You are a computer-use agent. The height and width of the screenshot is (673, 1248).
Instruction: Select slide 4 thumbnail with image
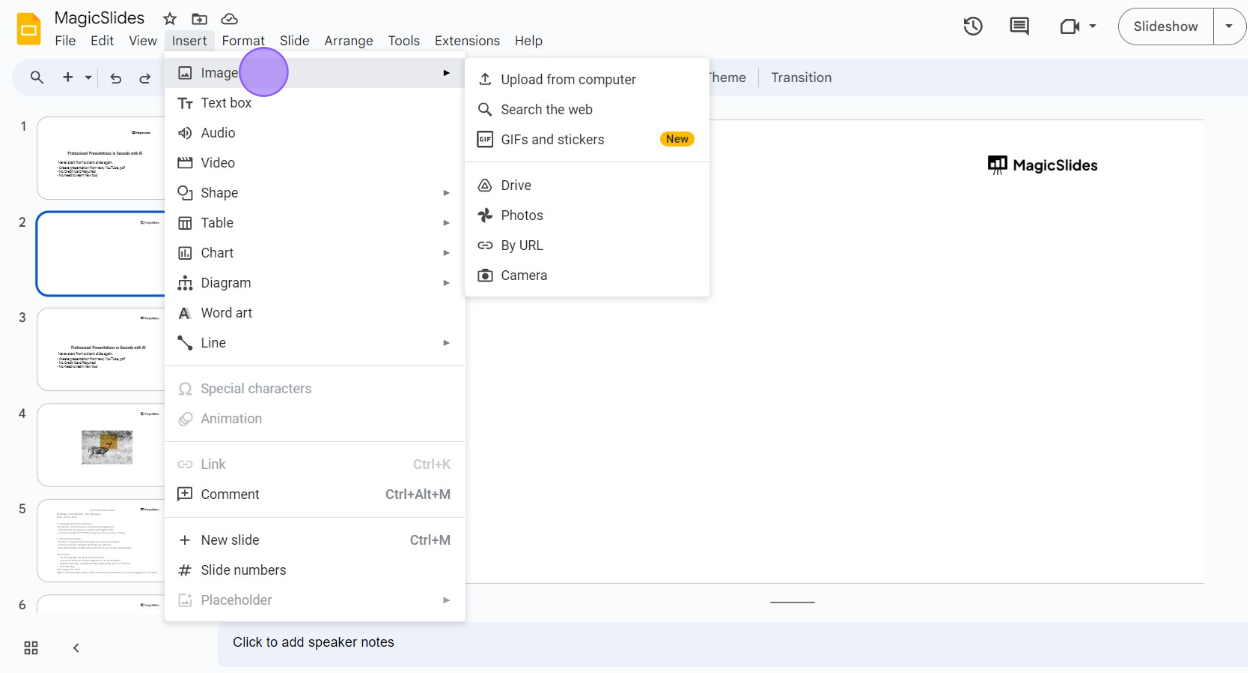(x=101, y=445)
